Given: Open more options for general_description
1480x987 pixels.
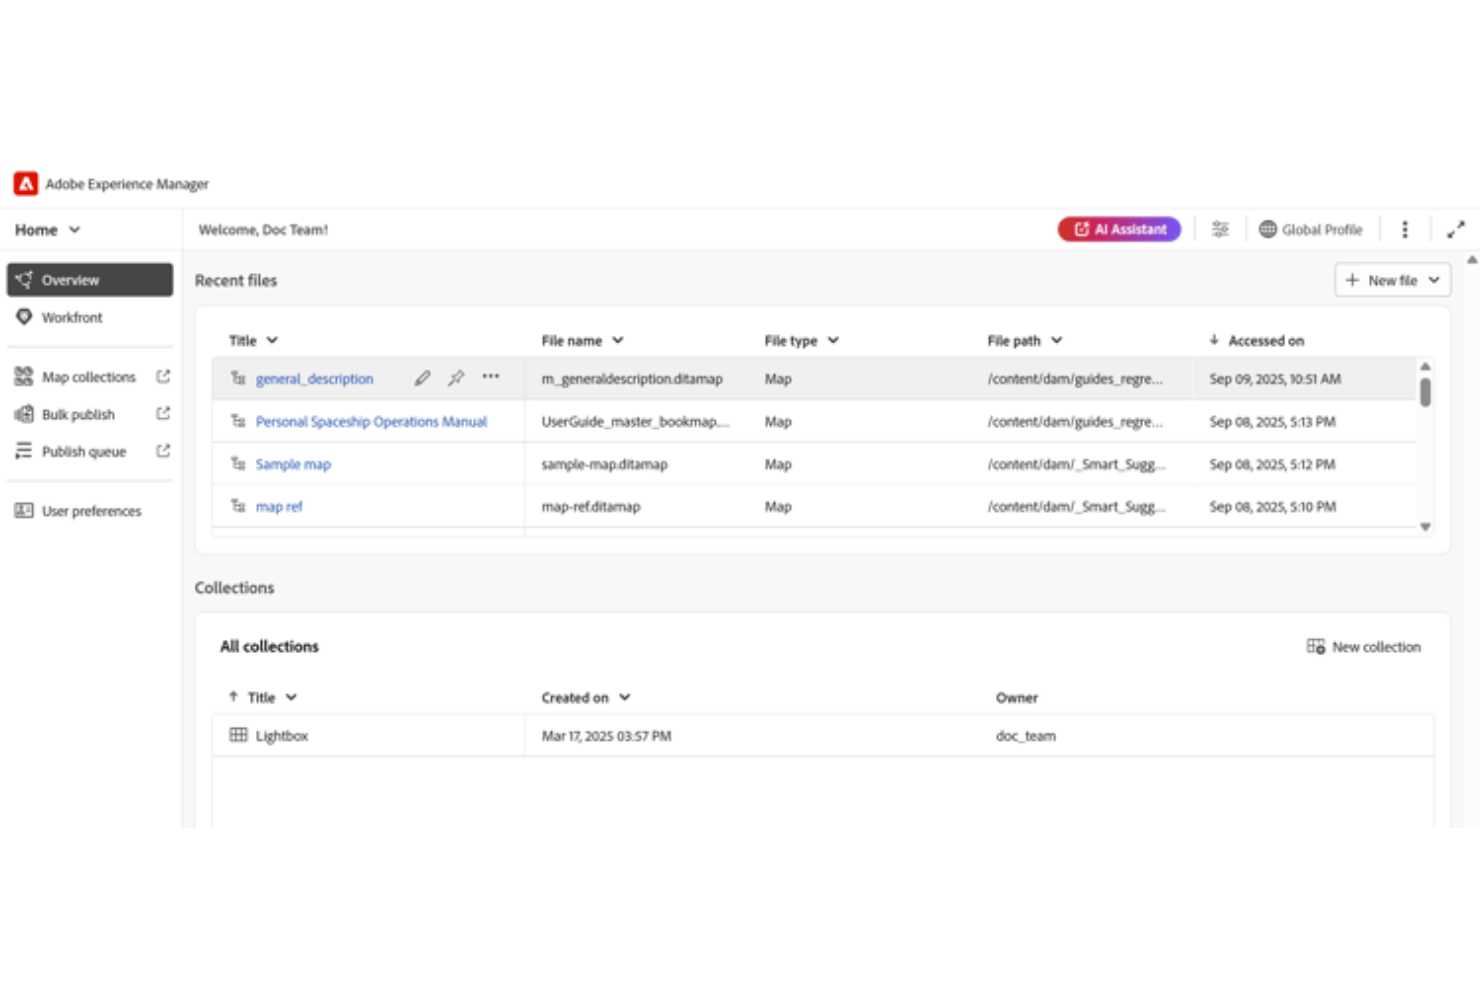Looking at the screenshot, I should point(490,377).
